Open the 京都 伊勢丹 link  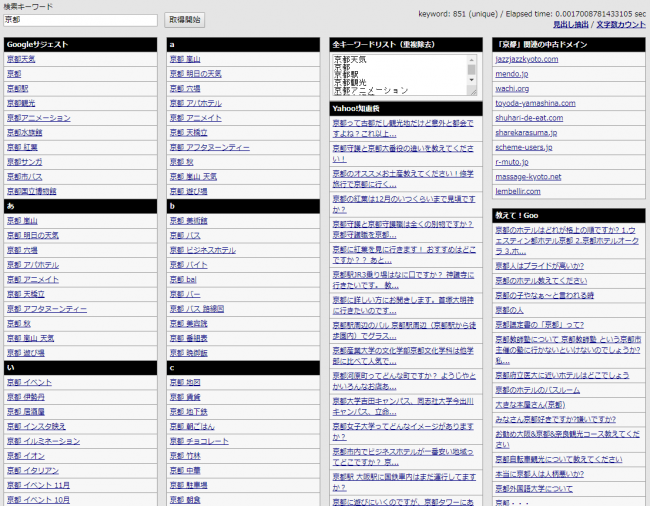click(x=26, y=397)
